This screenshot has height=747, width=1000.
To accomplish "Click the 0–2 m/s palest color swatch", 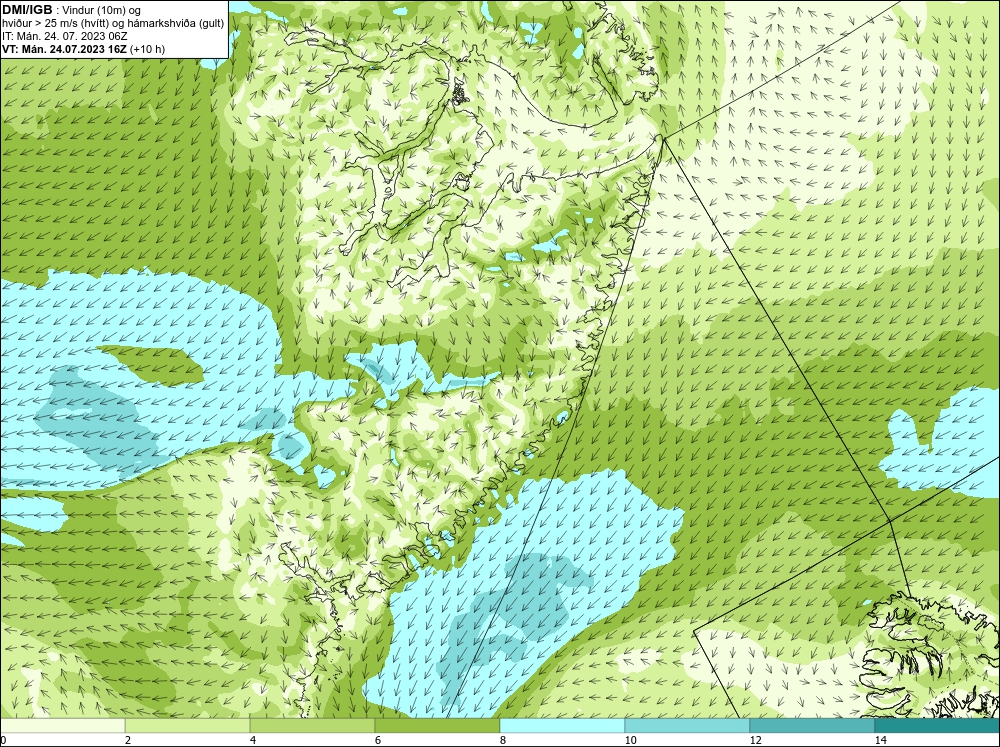I will pos(62,725).
